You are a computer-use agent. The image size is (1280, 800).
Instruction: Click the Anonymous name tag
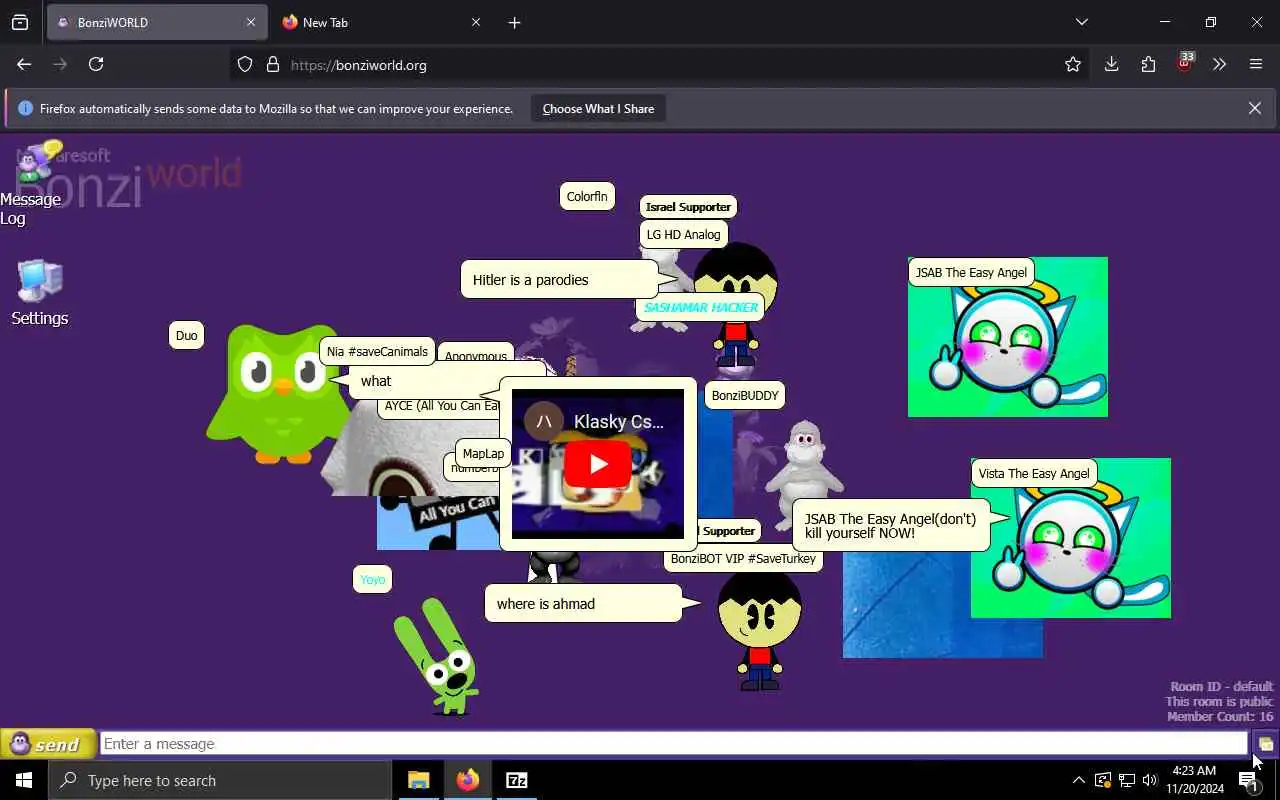pyautogui.click(x=475, y=354)
